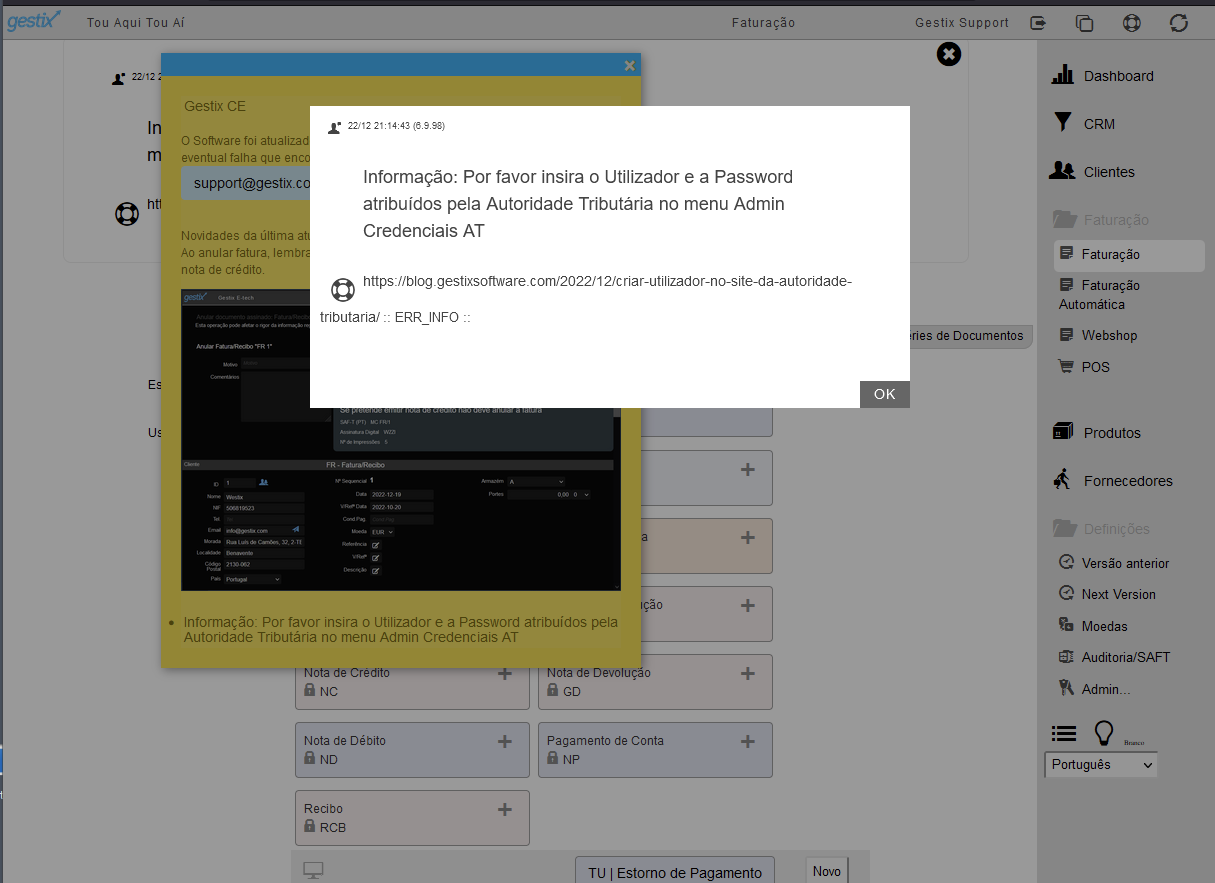Click support@gestix email in yellow notice
Screen dimensions: 1215x883
coord(252,183)
